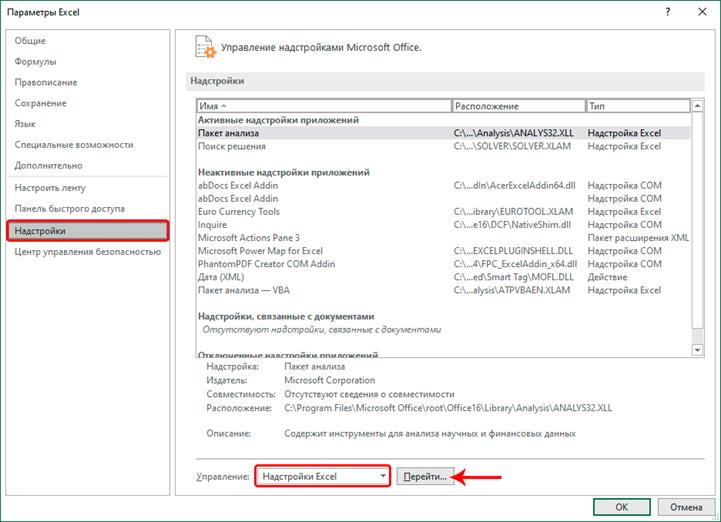Select the Дата (XML) add-in row
This screenshot has height=522, width=721.
point(443,277)
